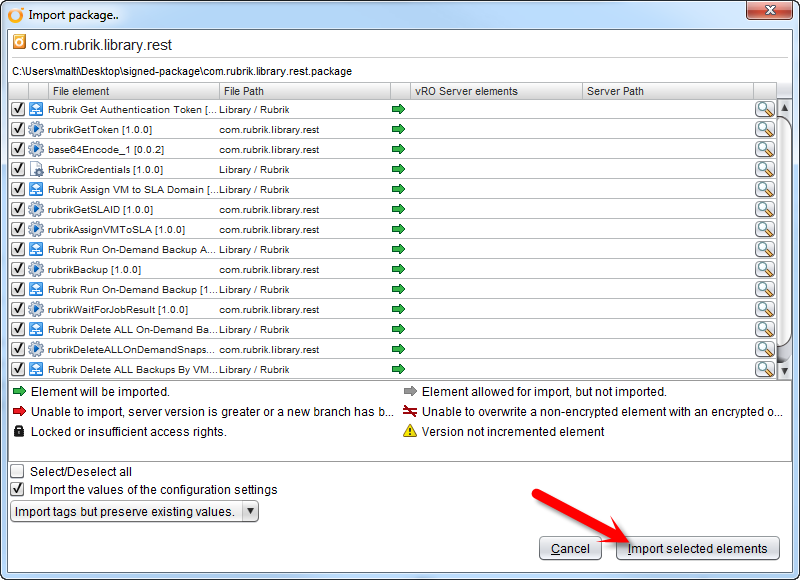Click magnifier for Rubrik Delete ALL On-Demand Ba... row
Viewport: 800px width, 580px height.
tap(764, 329)
